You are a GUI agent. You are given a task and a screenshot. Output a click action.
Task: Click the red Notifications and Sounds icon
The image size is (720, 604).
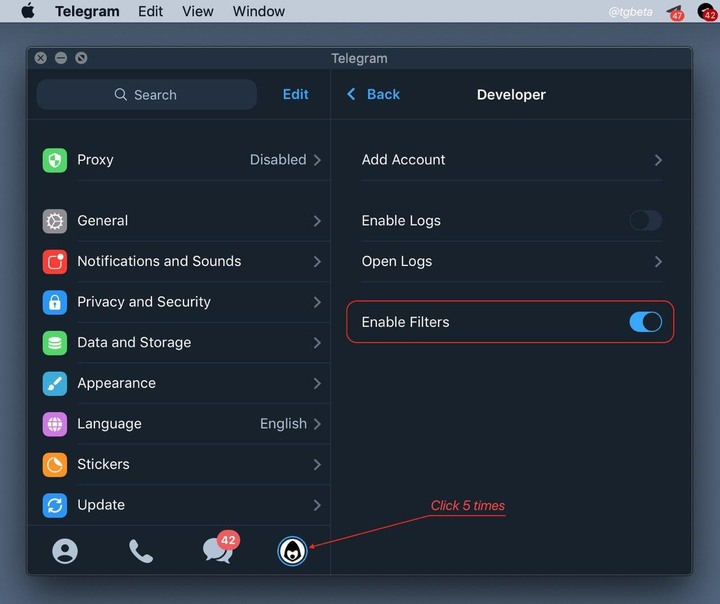tap(55, 261)
